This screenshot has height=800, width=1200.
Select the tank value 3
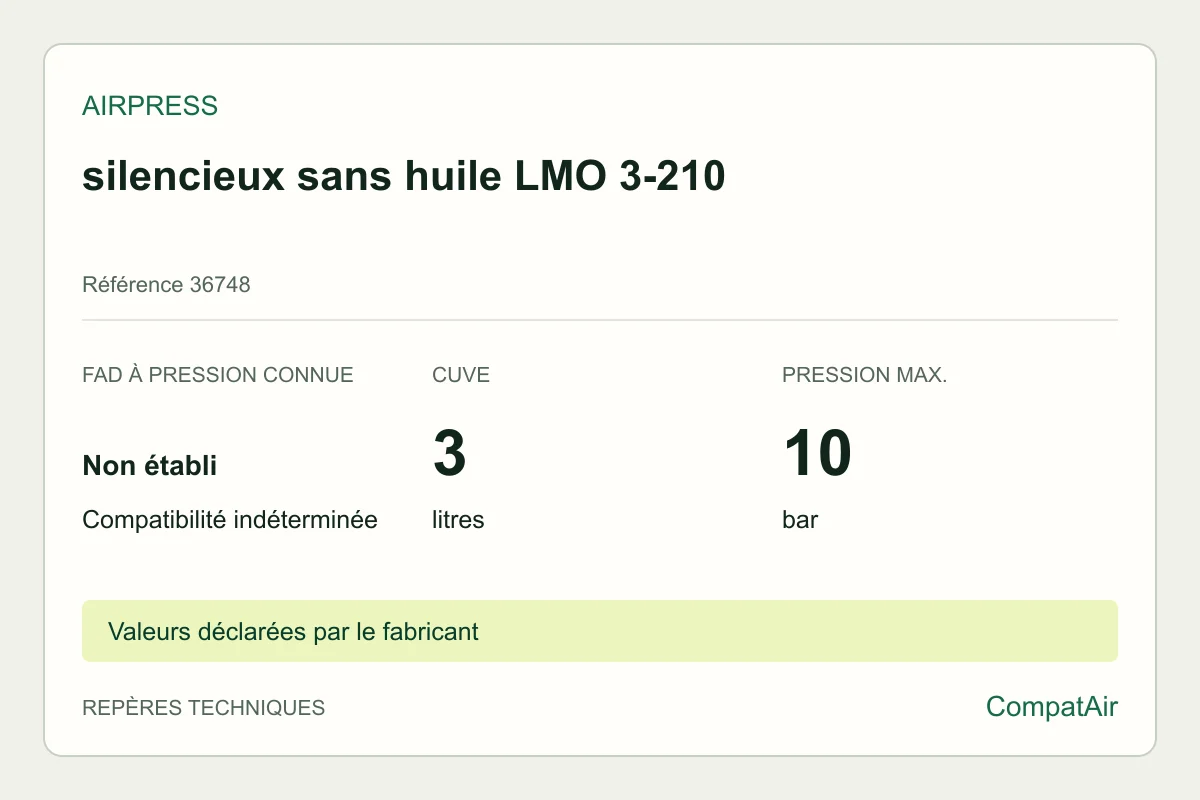pos(450,453)
